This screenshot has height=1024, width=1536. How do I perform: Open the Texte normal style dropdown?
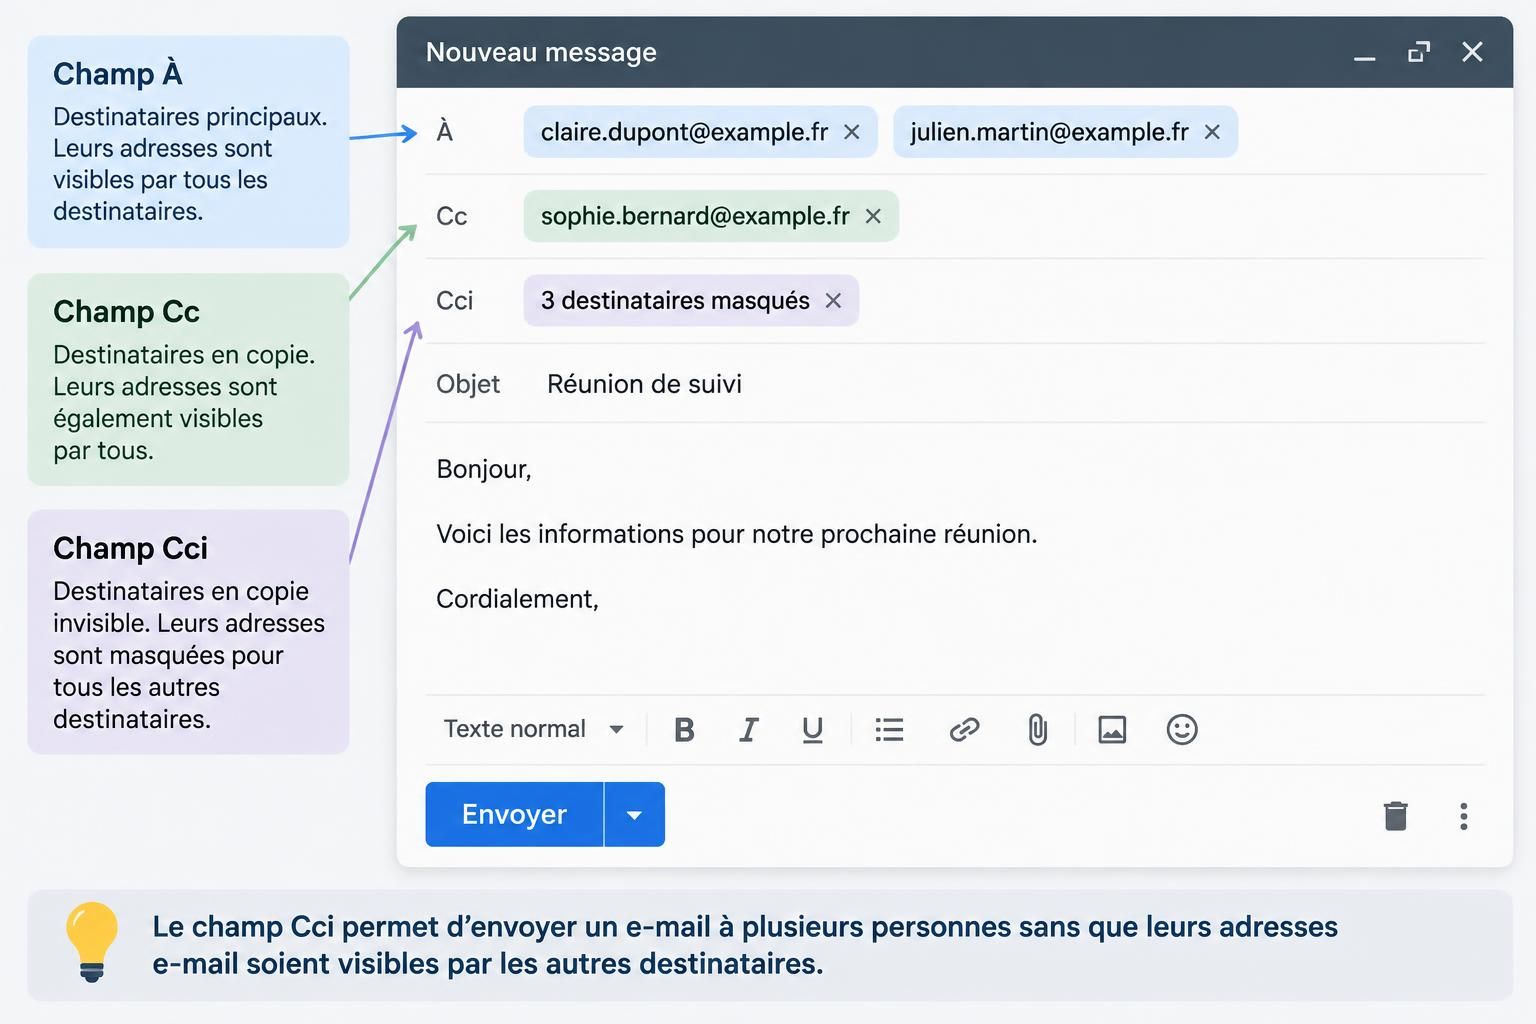pos(534,729)
